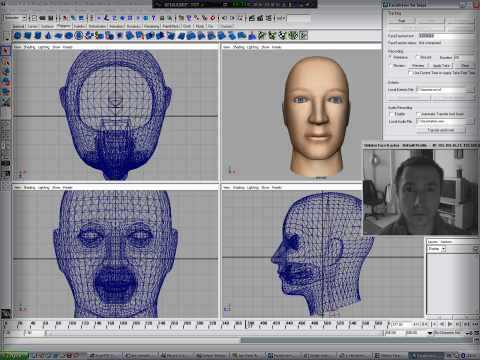Click the button below Load Audio File field
This screenshot has height=360, width=480.
441,130
